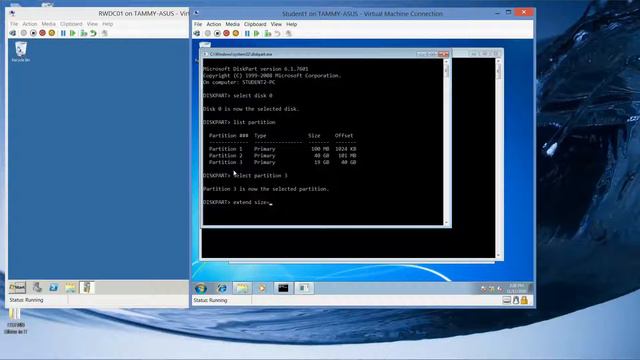Click green Reset icon in Student1 toolbar
640x360 pixels.
coord(256,33)
